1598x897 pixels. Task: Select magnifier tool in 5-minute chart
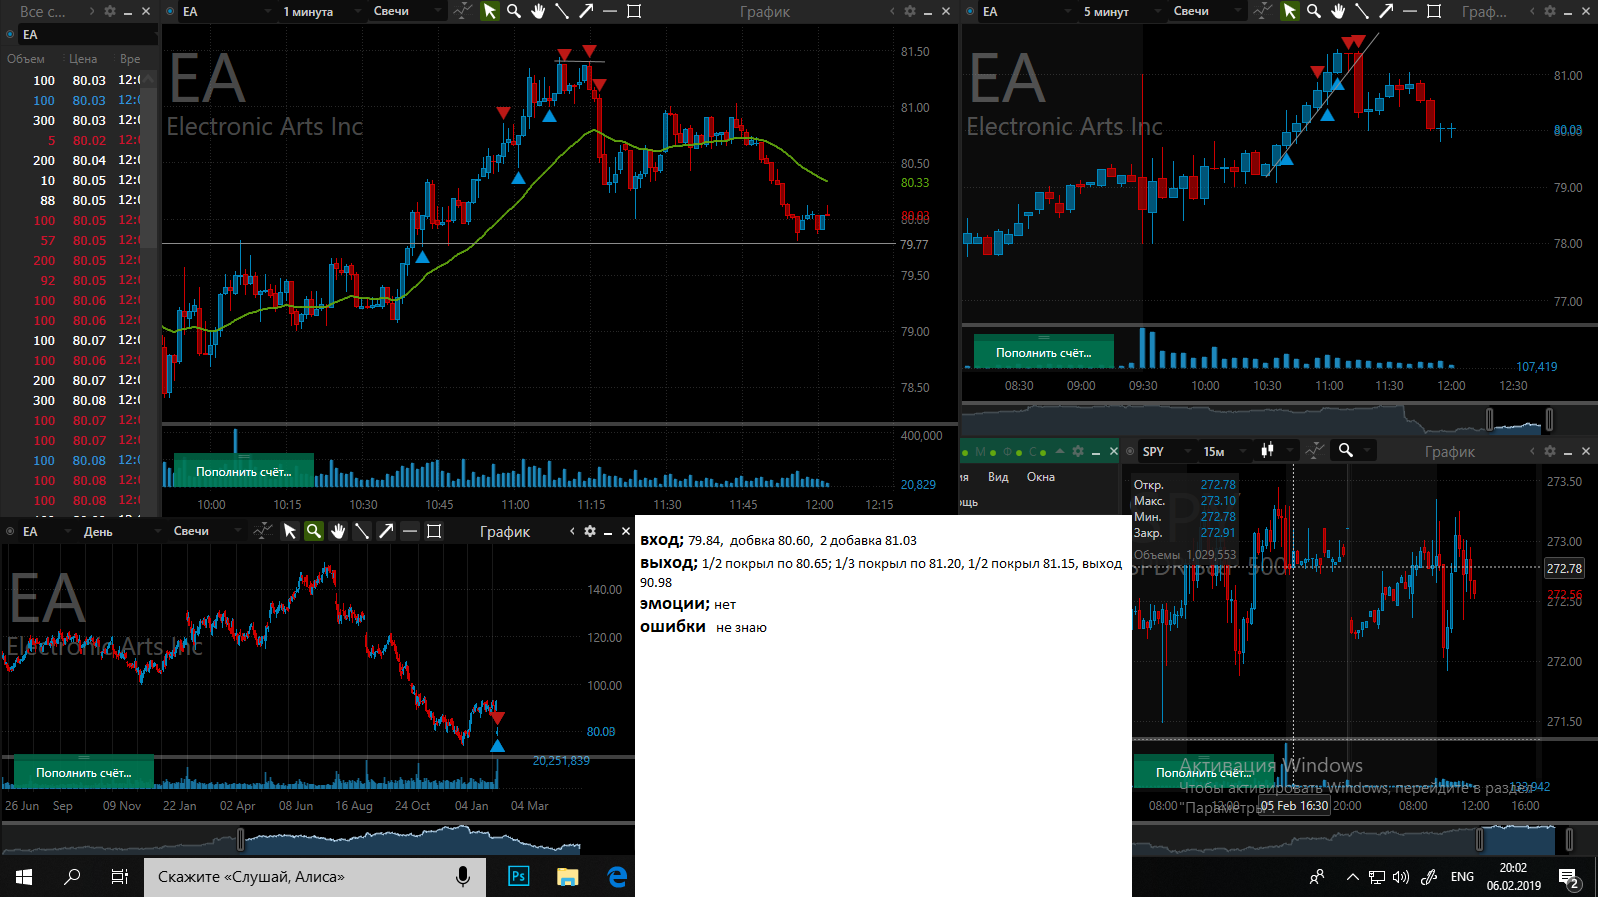[1314, 11]
